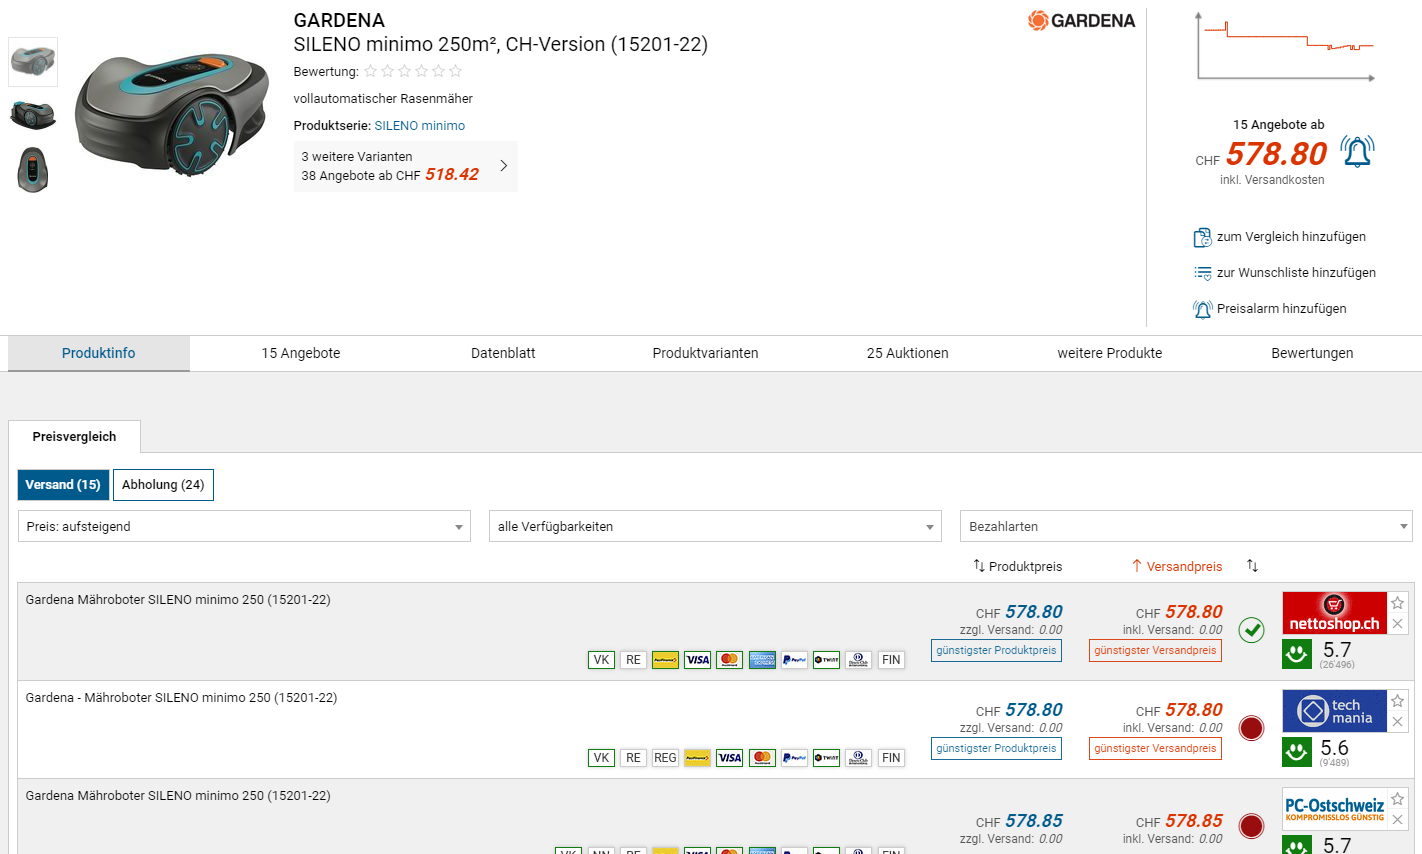Image resolution: width=1422 pixels, height=854 pixels.
Task: Click the Mastercard icon in the techmania row
Action: [762, 758]
